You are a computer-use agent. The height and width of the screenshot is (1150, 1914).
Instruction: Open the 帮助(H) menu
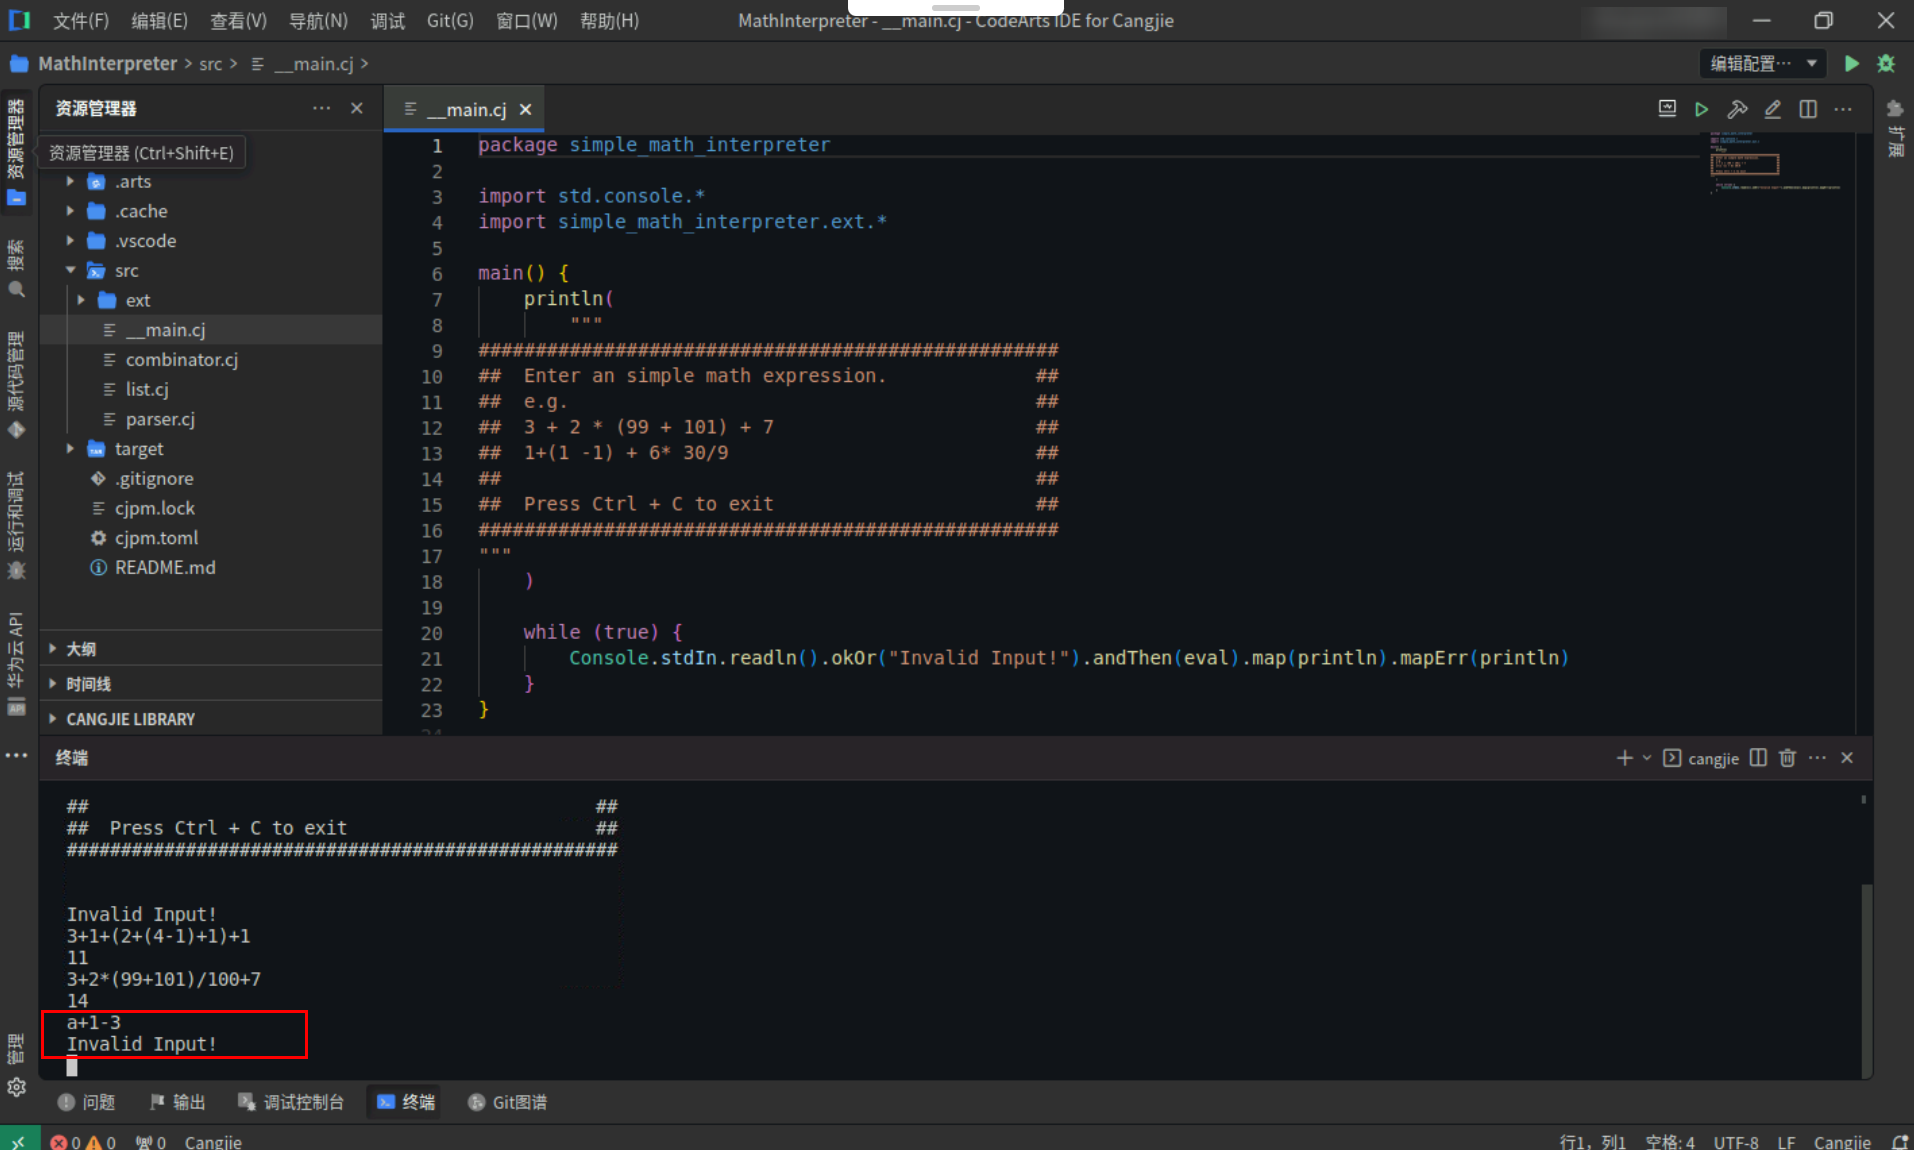(x=609, y=21)
